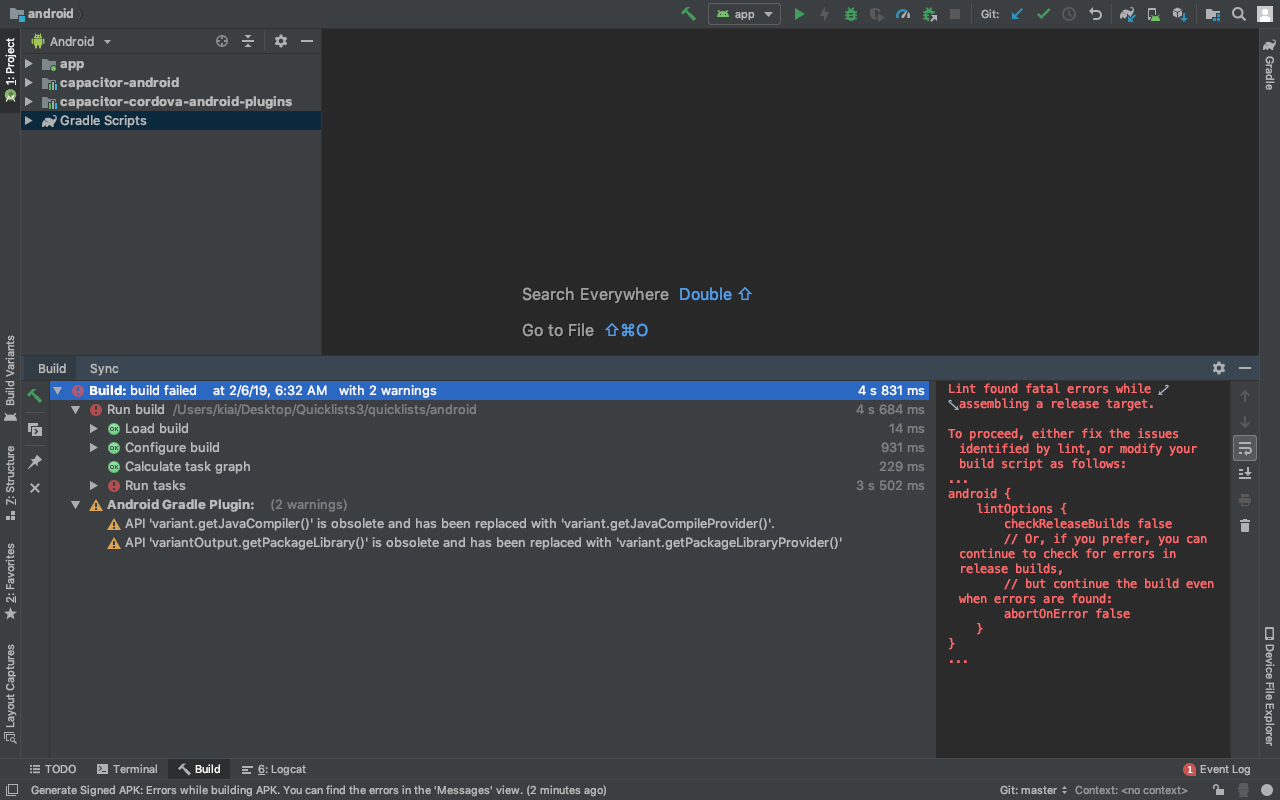Toggle soft-wrap in the build output panel
The height and width of the screenshot is (800, 1280).
pyautogui.click(x=1245, y=448)
